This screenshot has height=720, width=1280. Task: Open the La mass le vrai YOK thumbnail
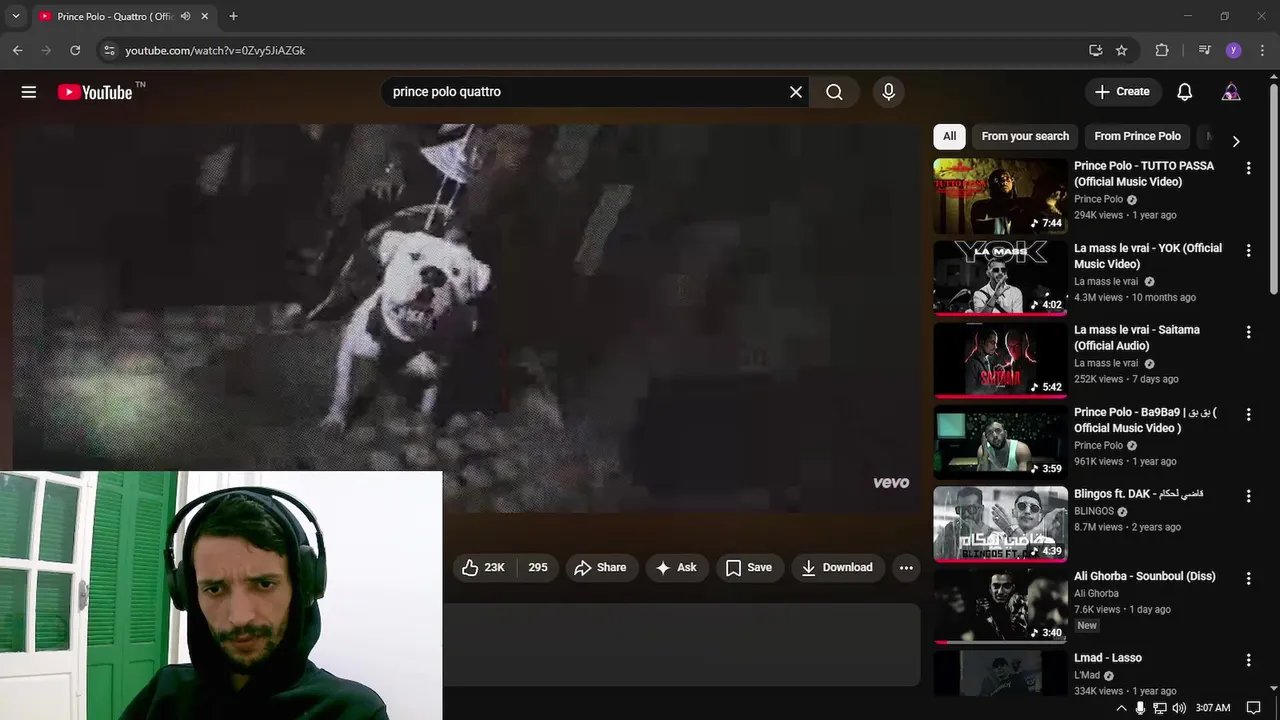1000,278
